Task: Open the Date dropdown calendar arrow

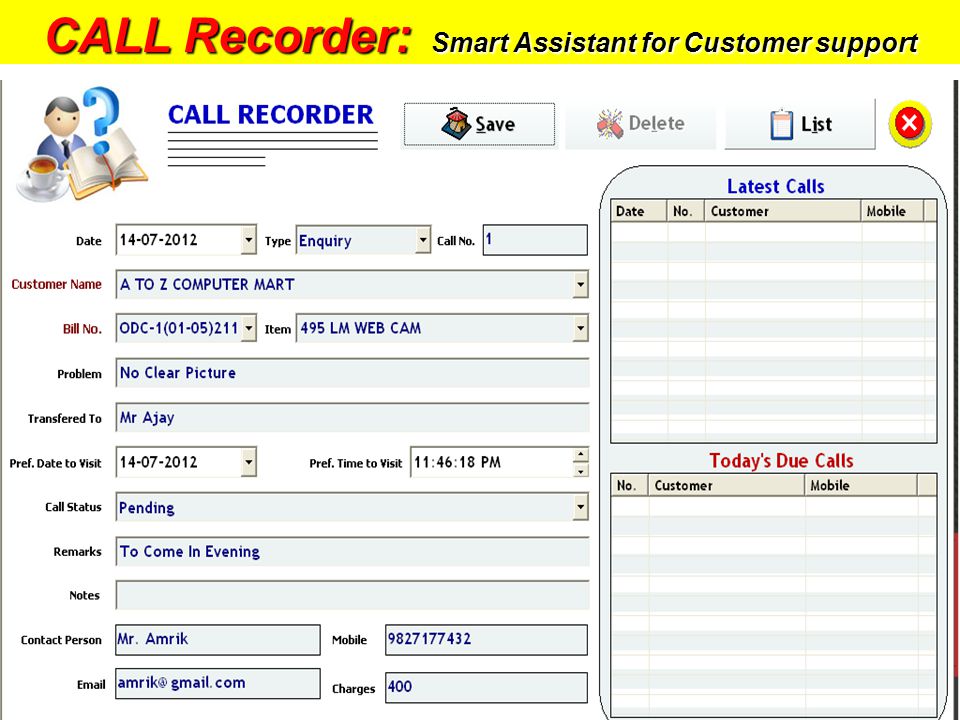Action: pyautogui.click(x=249, y=240)
